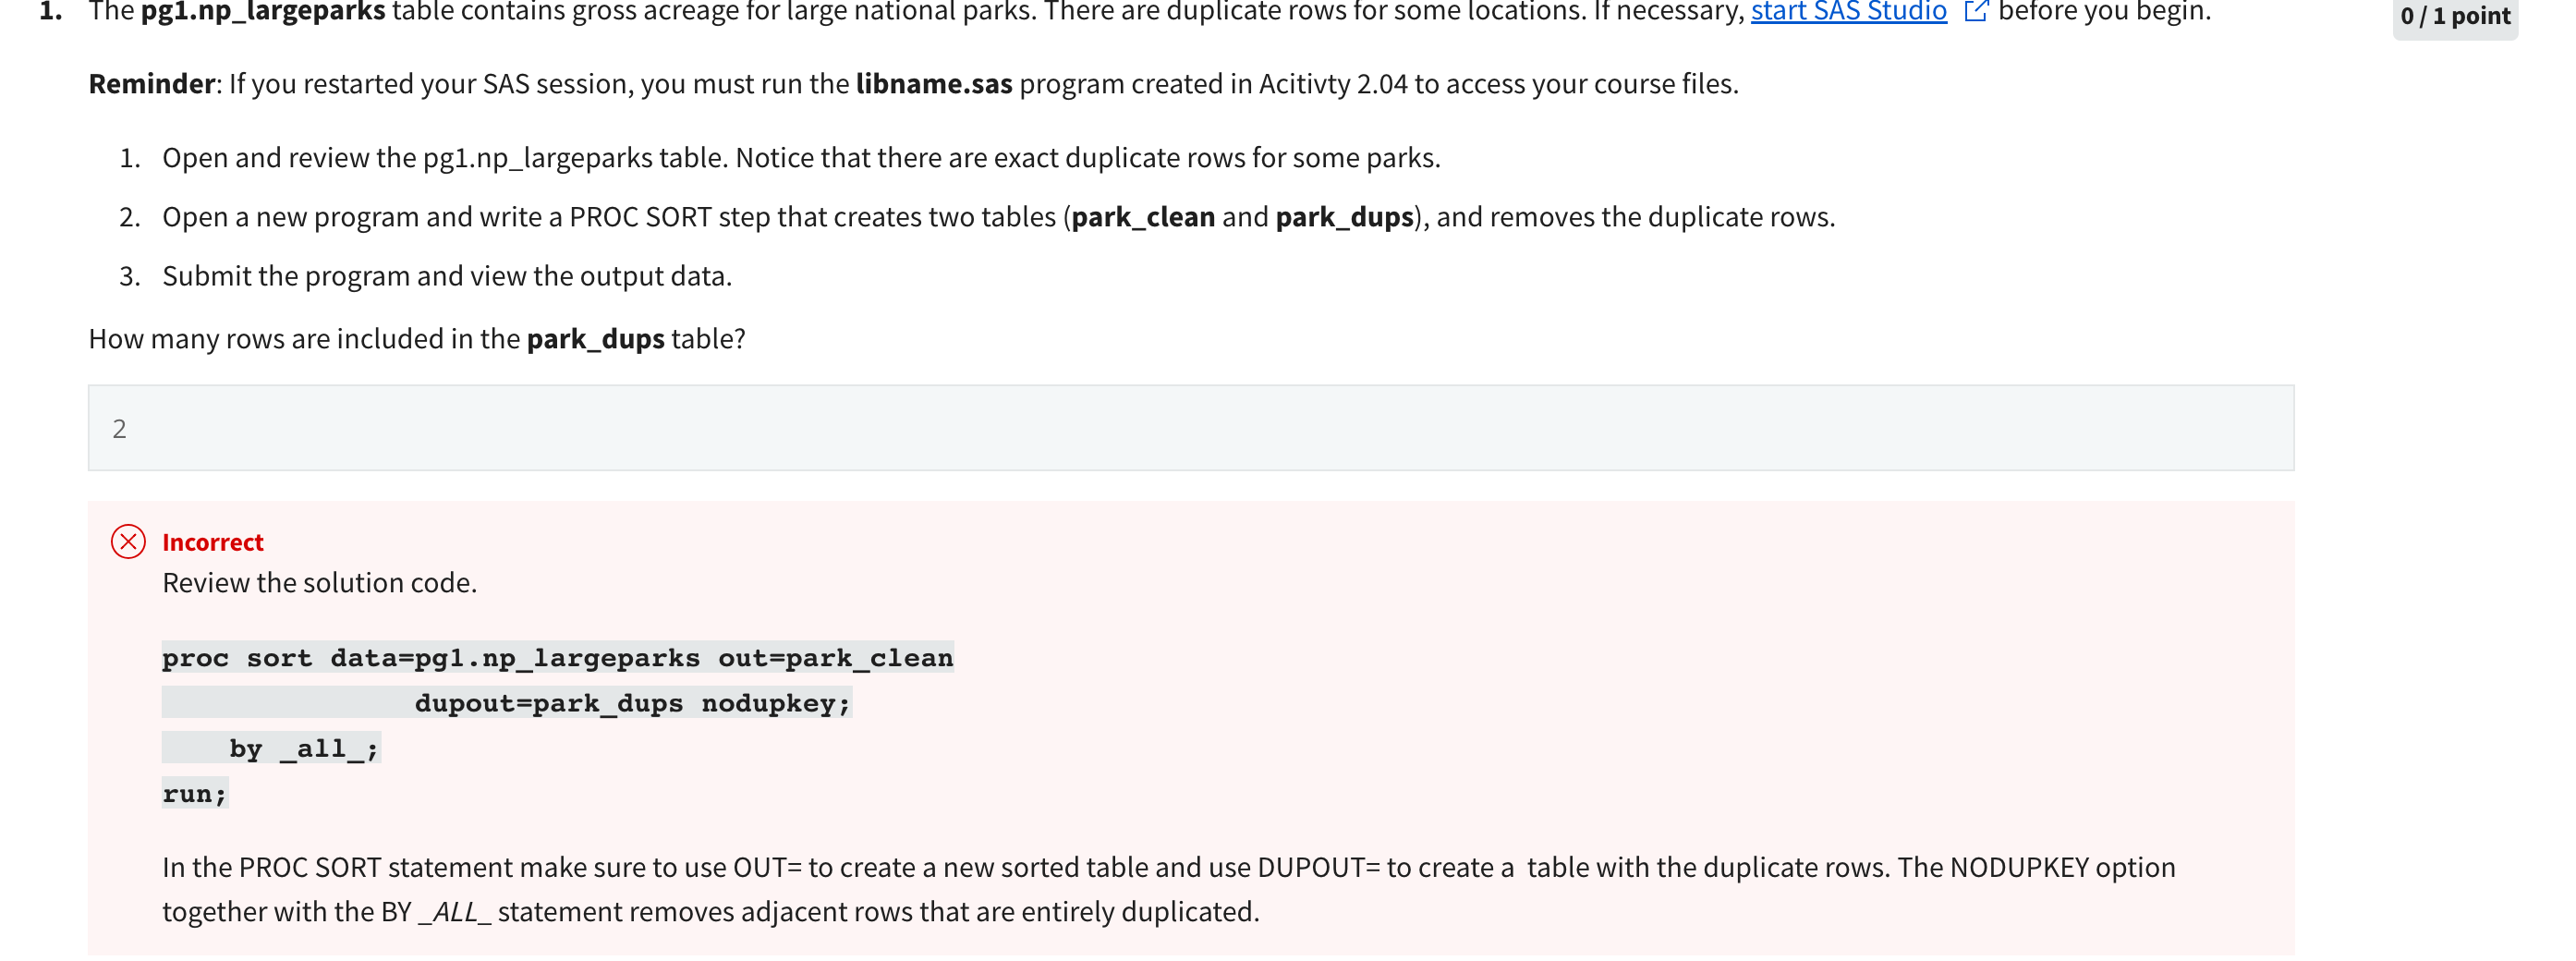Select the bold park_dups term in the question
The height and width of the screenshot is (961, 2576).
coord(594,338)
